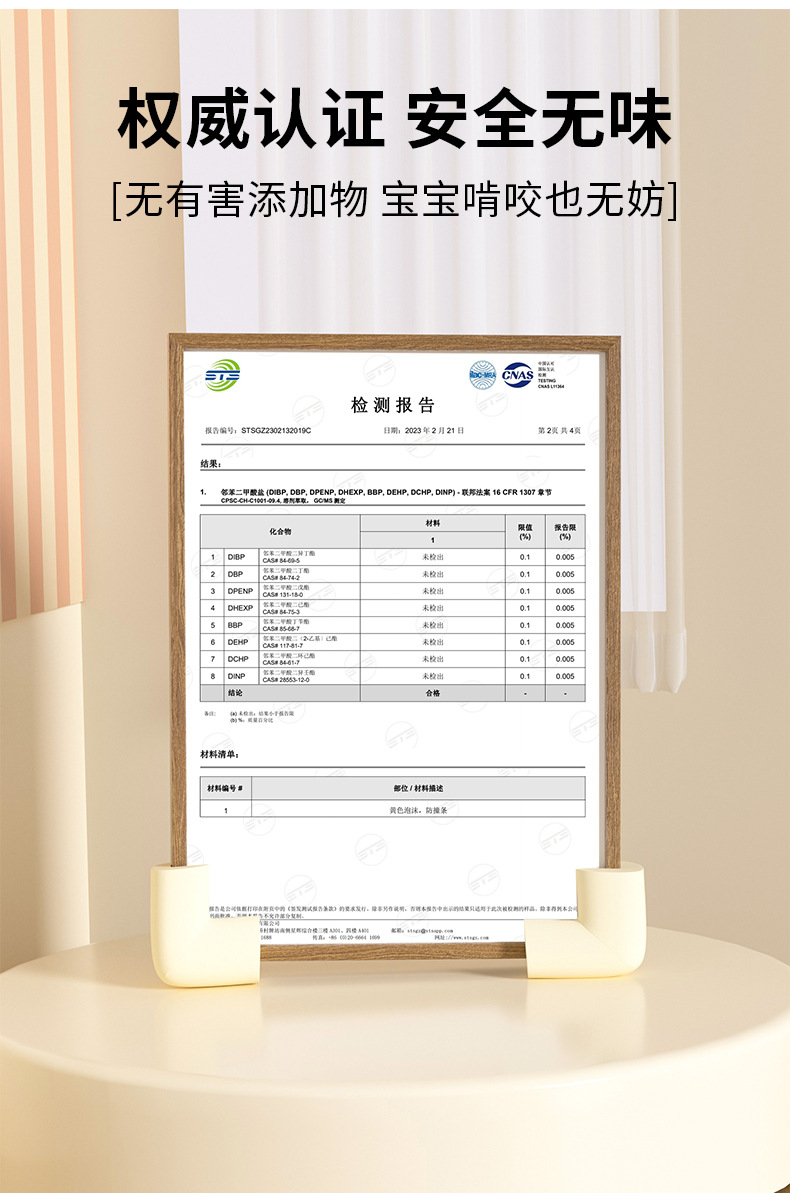Click the 材料 column header
The height and width of the screenshot is (1193, 790).
coord(433,523)
